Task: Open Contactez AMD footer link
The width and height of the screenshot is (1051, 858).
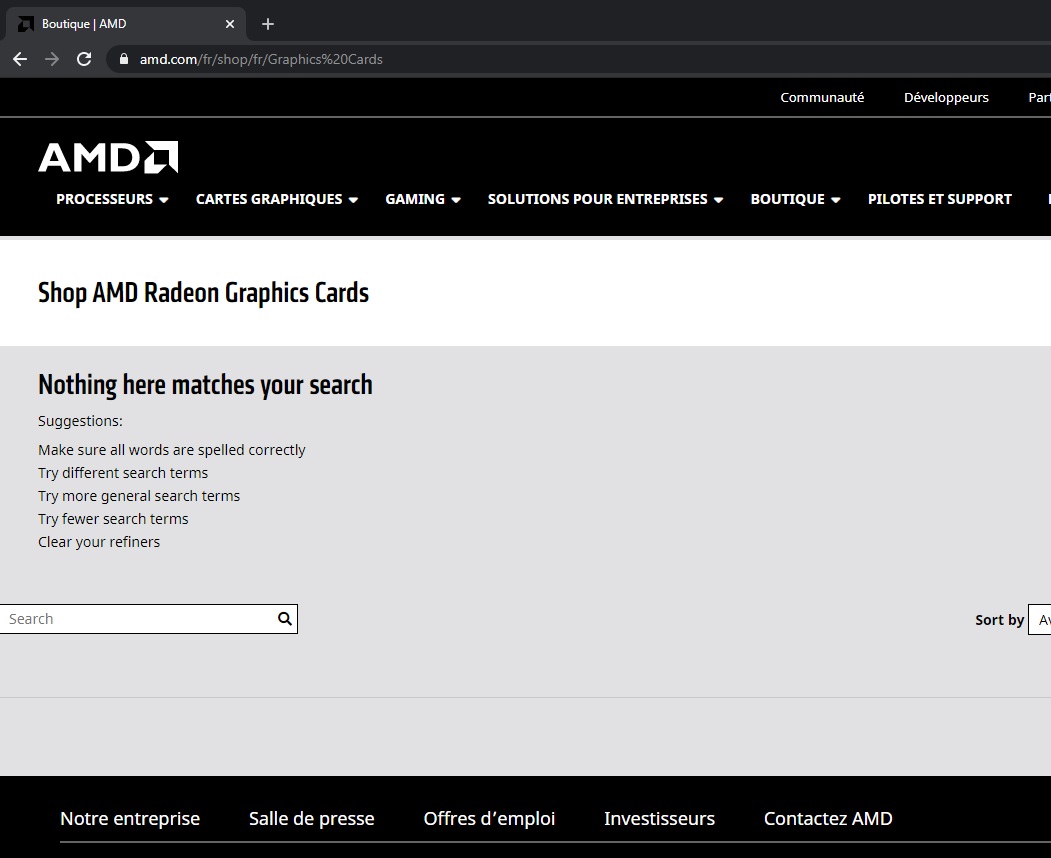Action: pos(828,818)
